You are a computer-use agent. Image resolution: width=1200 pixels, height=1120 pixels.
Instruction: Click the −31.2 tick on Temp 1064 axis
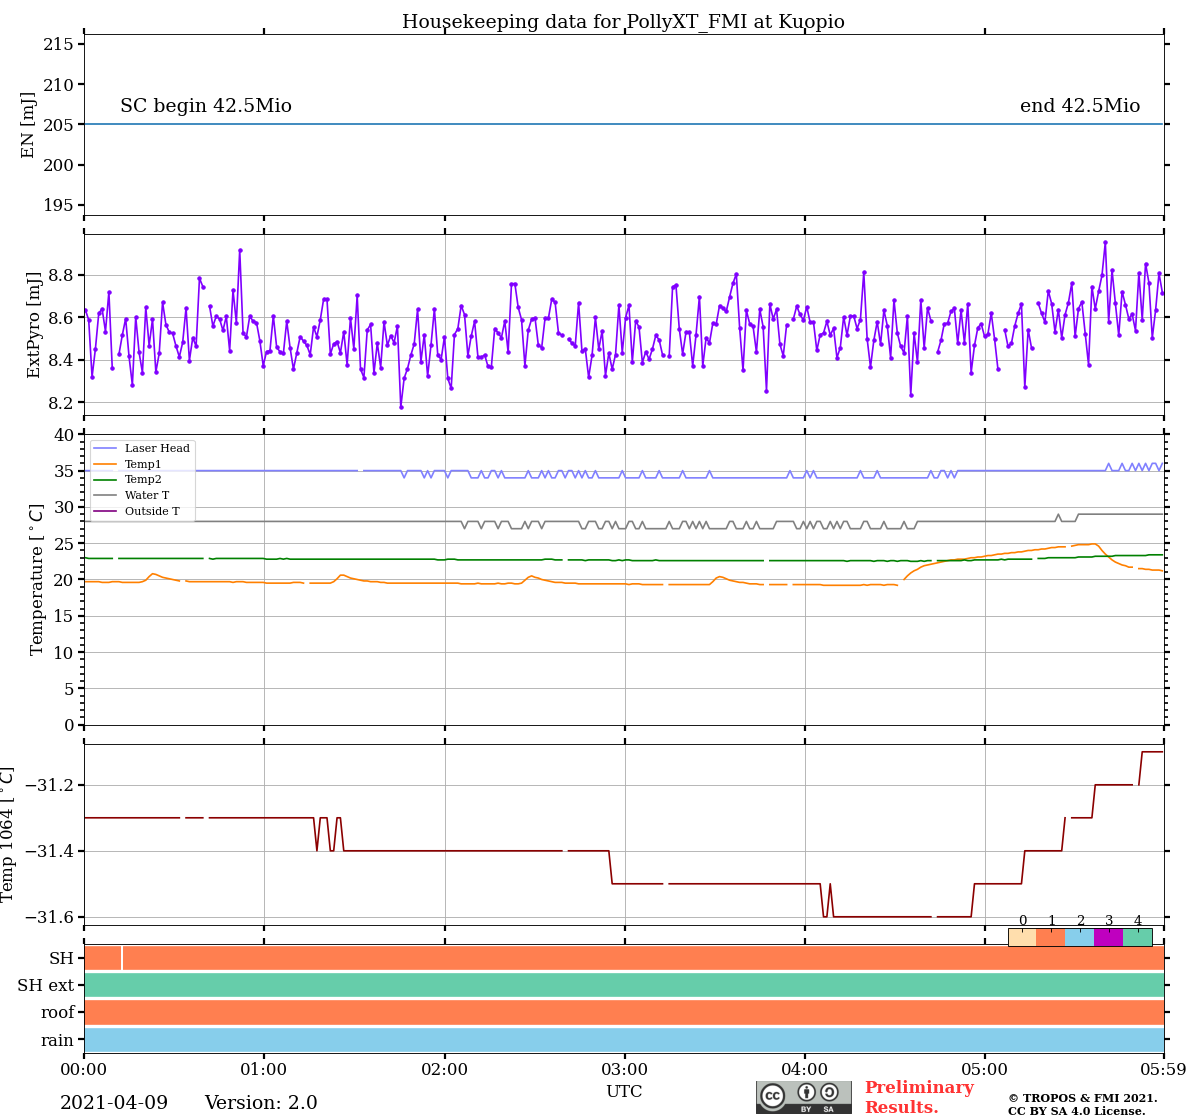pos(49,785)
